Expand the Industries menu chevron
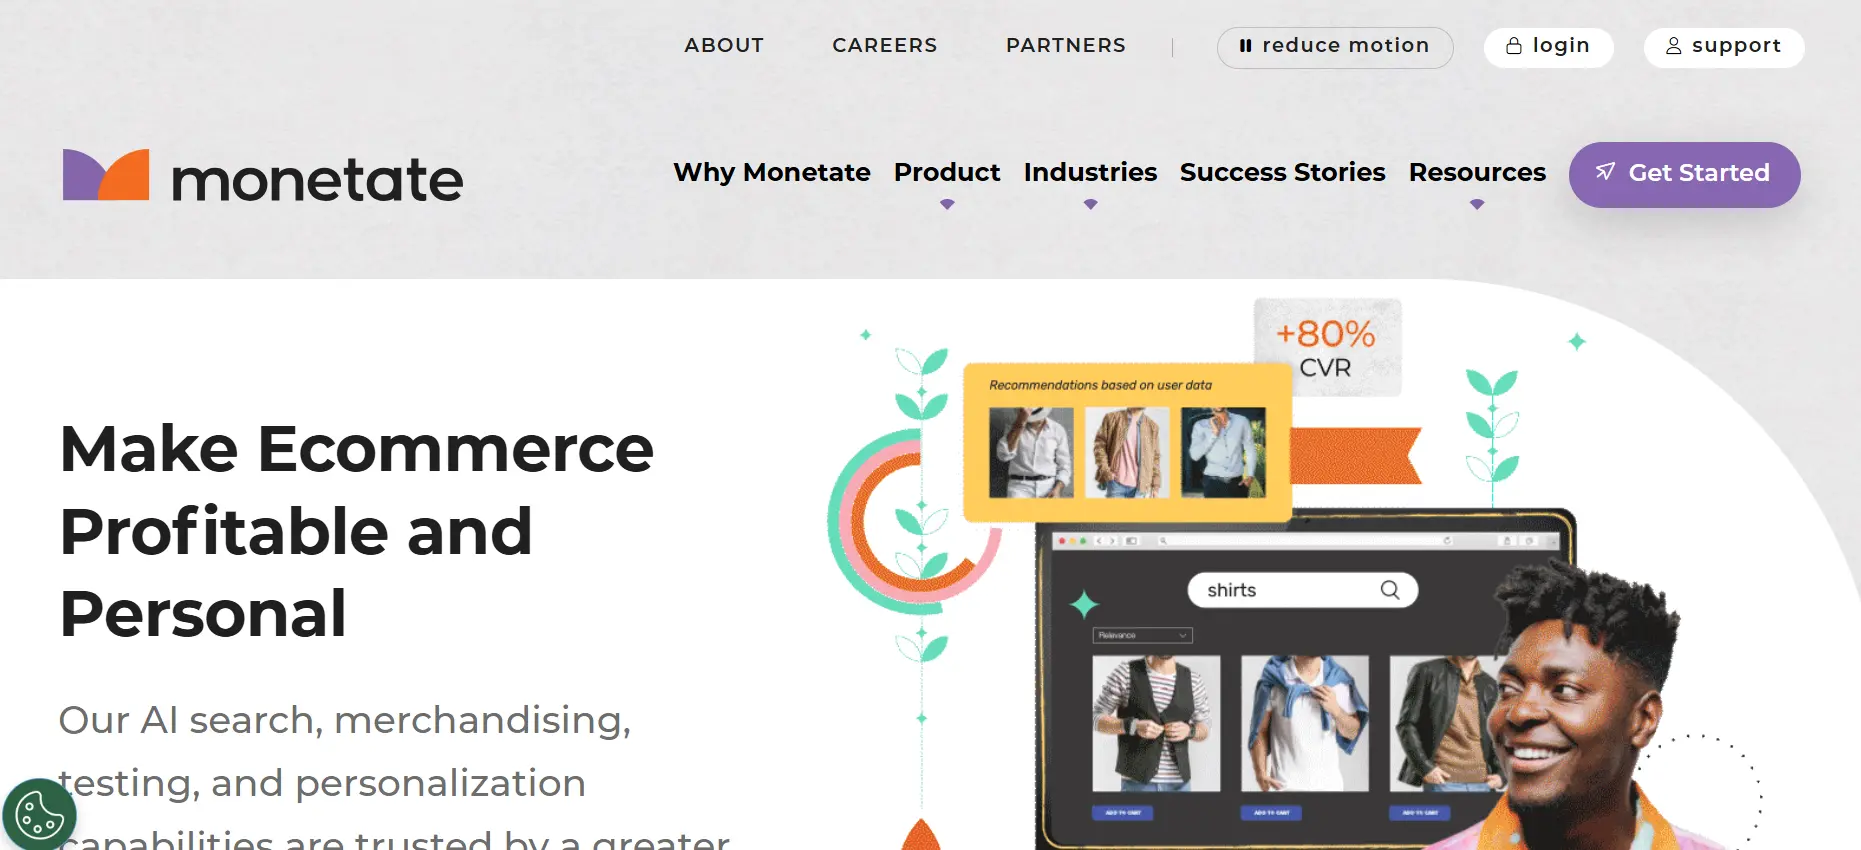The width and height of the screenshot is (1861, 850). click(x=1090, y=204)
